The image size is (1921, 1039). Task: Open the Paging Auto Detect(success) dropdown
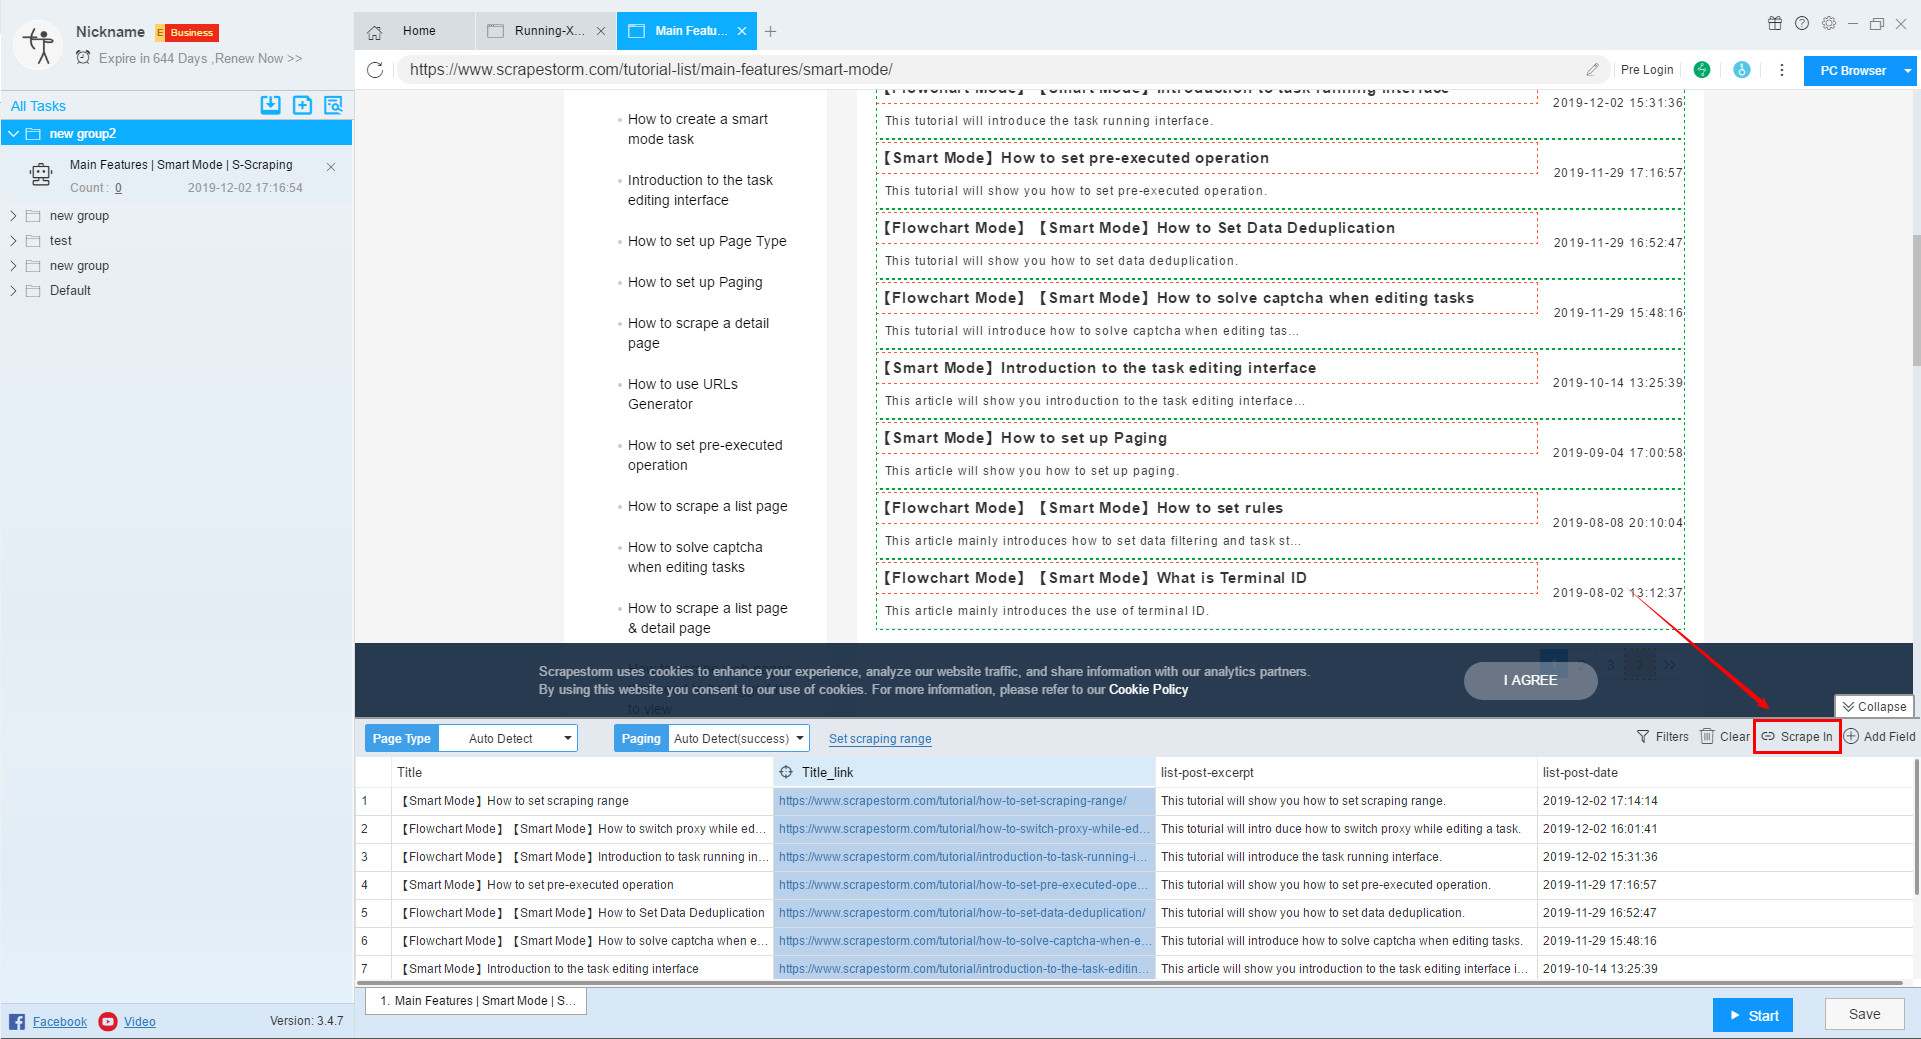click(x=738, y=738)
